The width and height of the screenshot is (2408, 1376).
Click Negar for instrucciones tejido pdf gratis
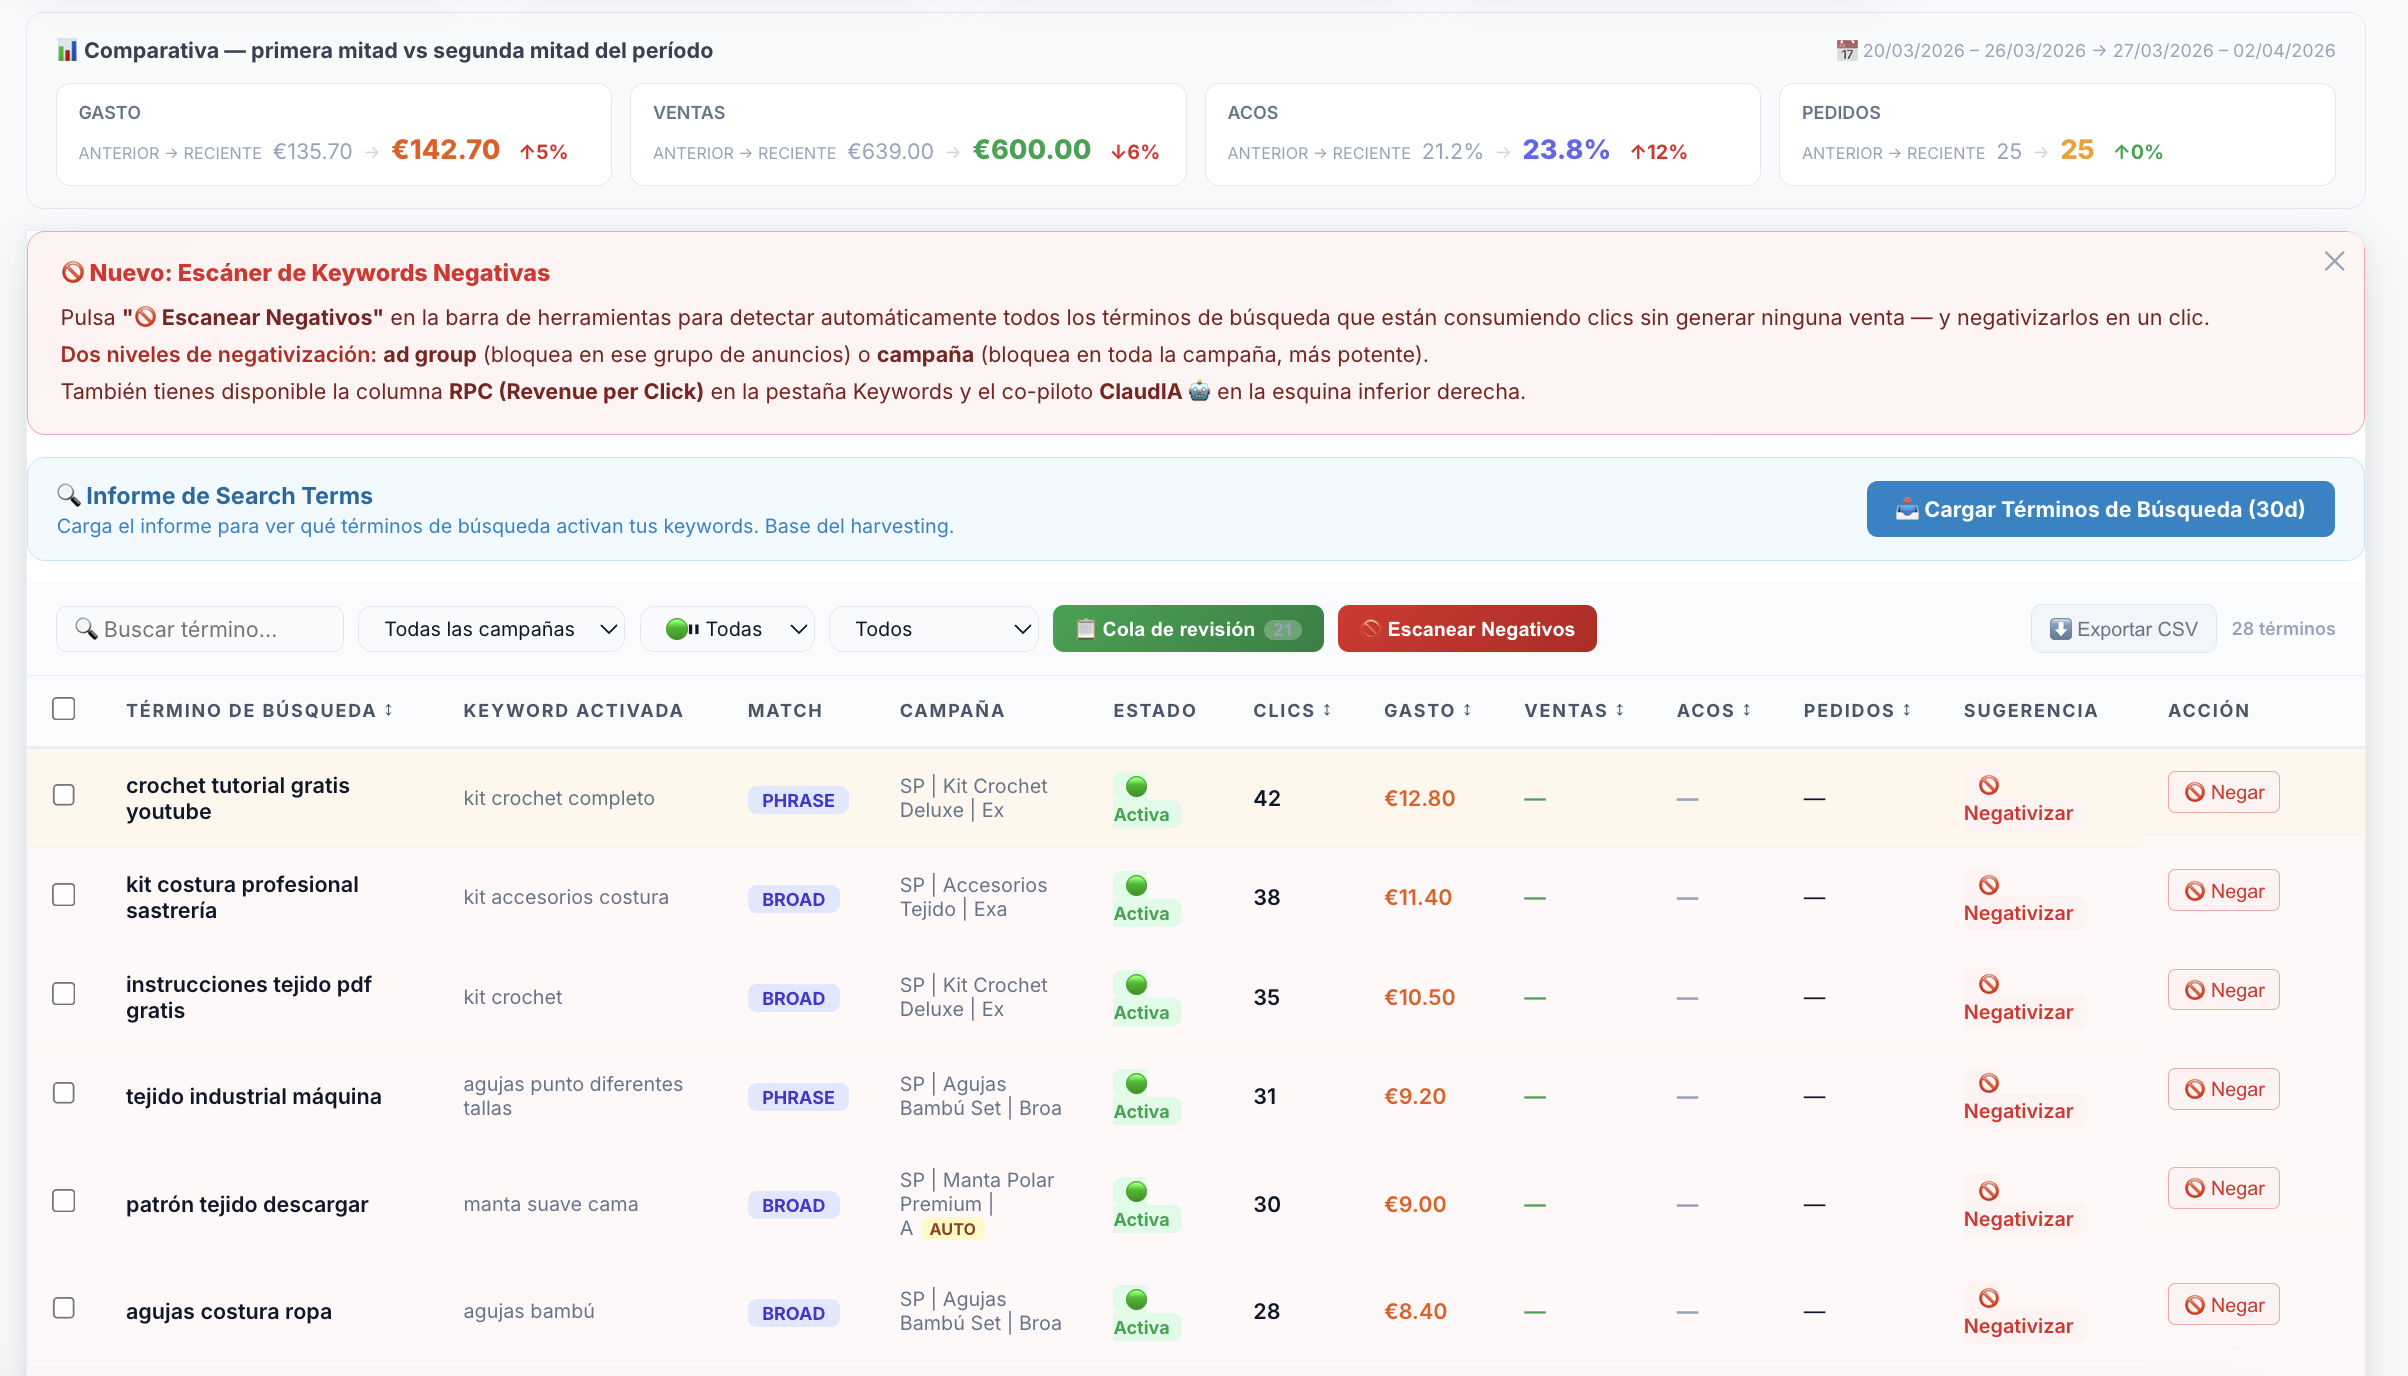click(x=2223, y=990)
